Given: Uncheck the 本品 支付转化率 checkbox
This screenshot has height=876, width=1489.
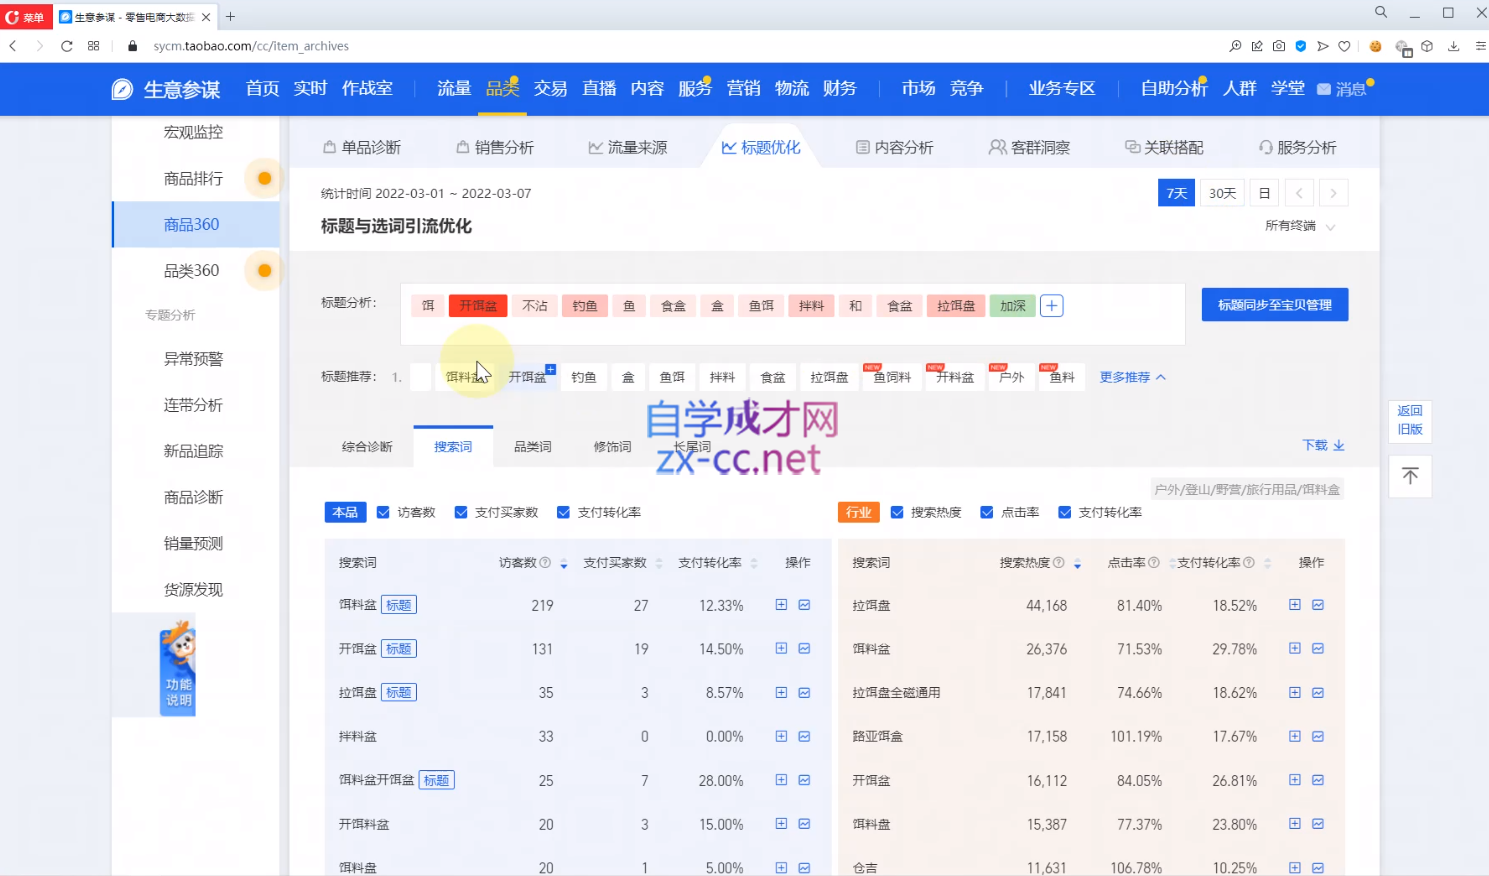Looking at the screenshot, I should [563, 512].
